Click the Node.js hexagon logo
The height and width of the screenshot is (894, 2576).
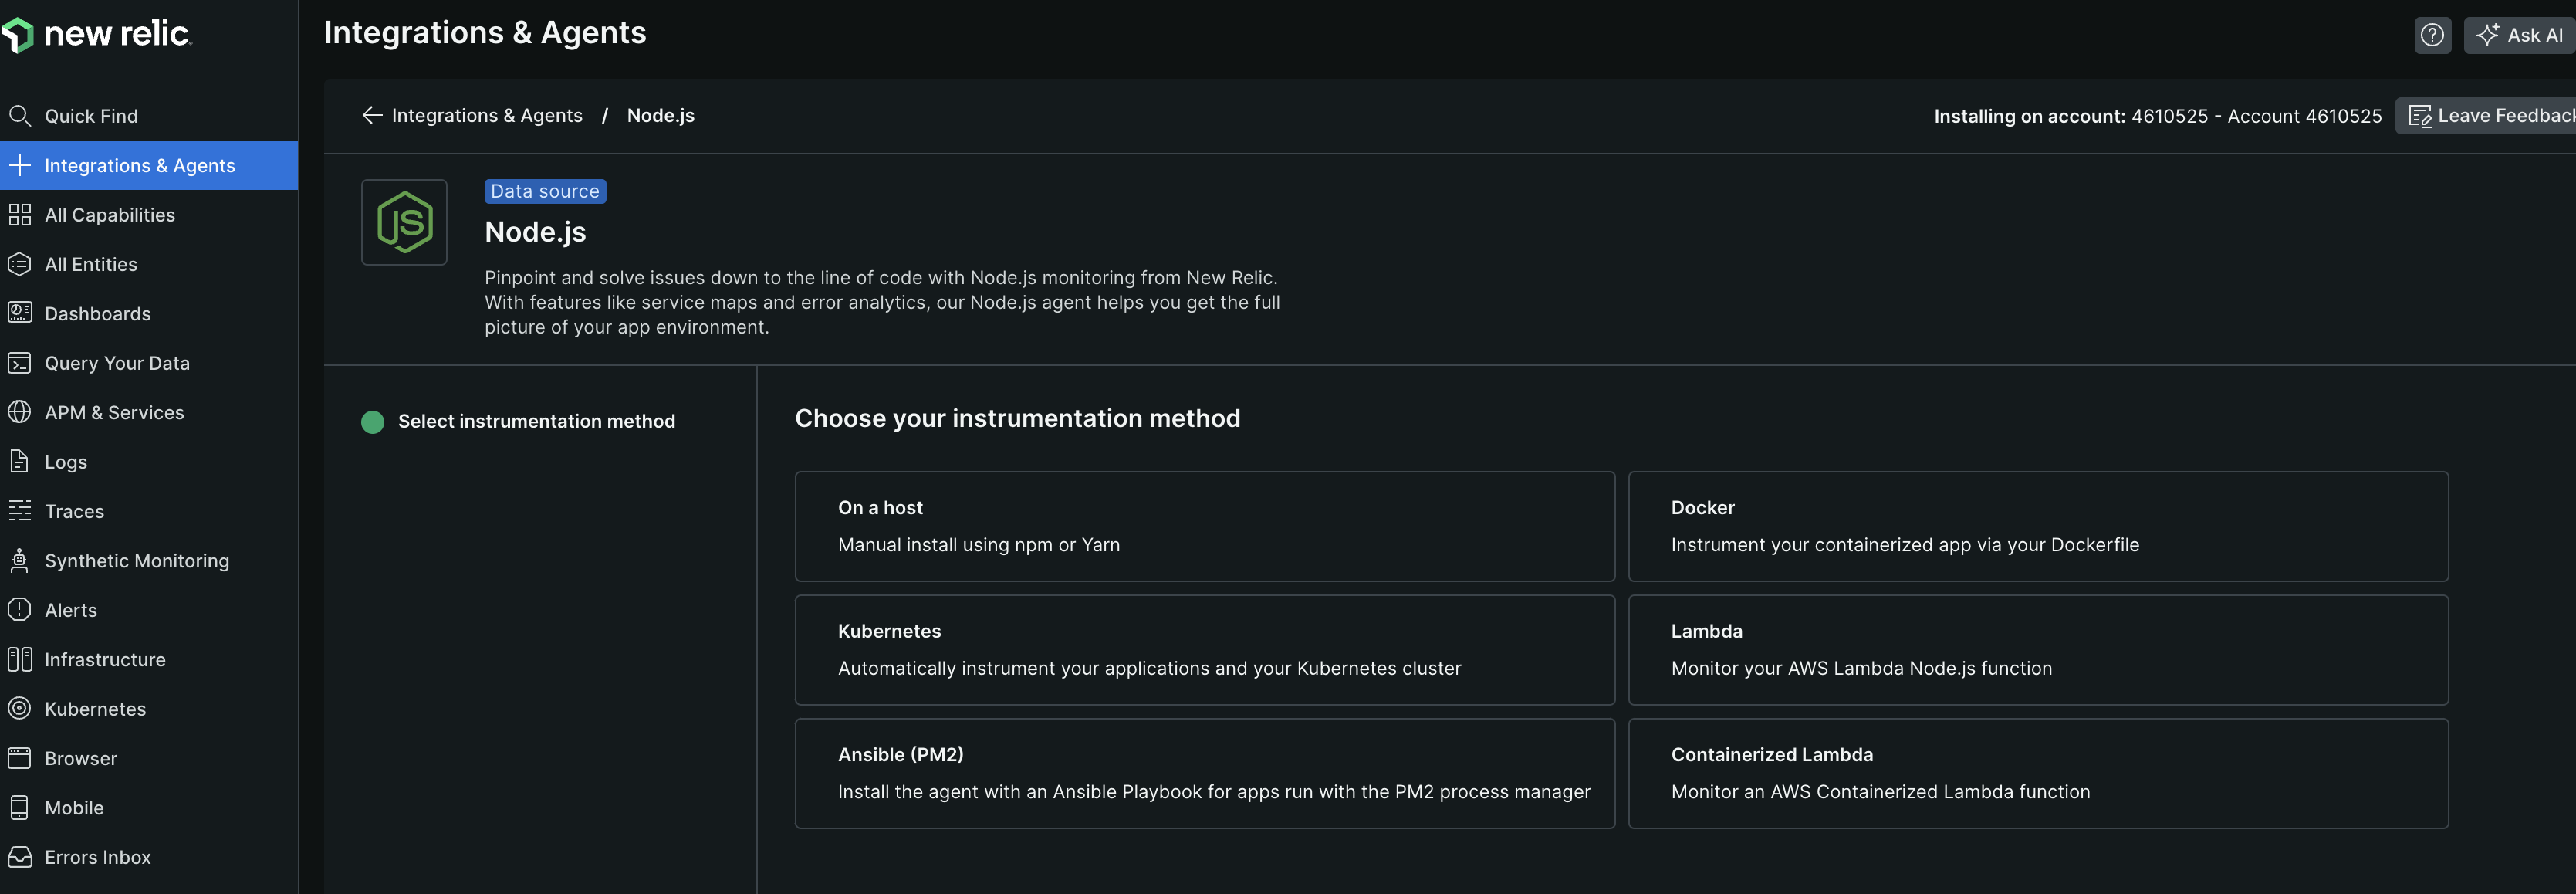[404, 222]
